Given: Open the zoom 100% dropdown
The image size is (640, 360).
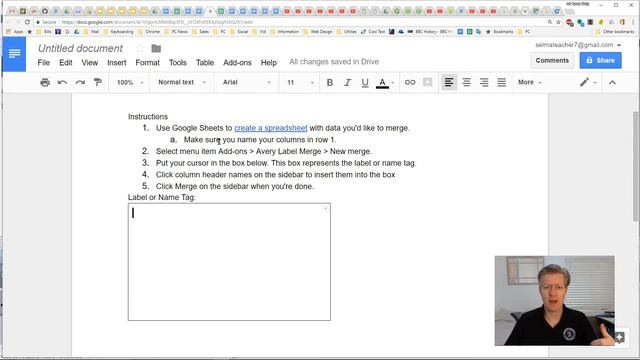Looking at the screenshot, I should [x=130, y=82].
